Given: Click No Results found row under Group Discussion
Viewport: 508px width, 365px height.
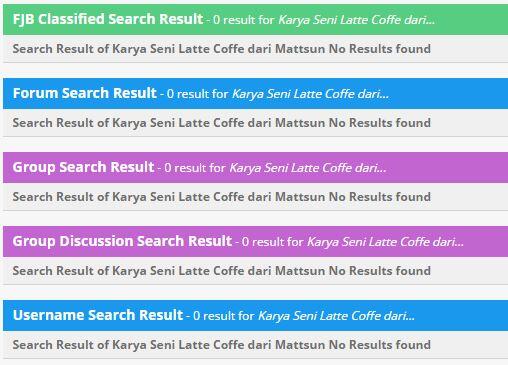Looking at the screenshot, I should (x=255, y=271).
